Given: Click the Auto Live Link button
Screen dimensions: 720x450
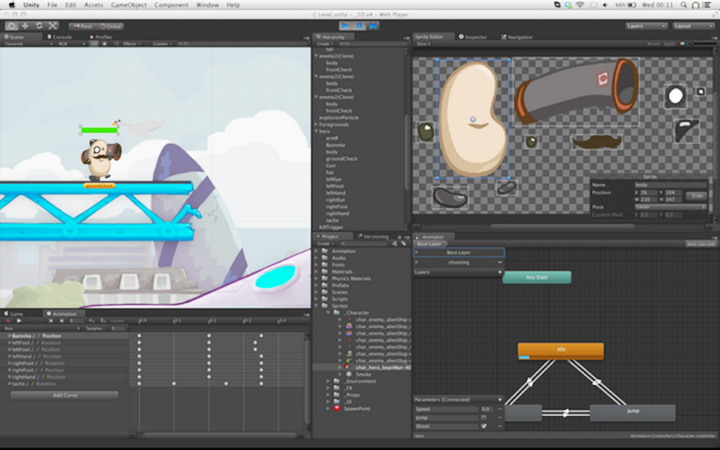Looking at the screenshot, I should [x=701, y=244].
